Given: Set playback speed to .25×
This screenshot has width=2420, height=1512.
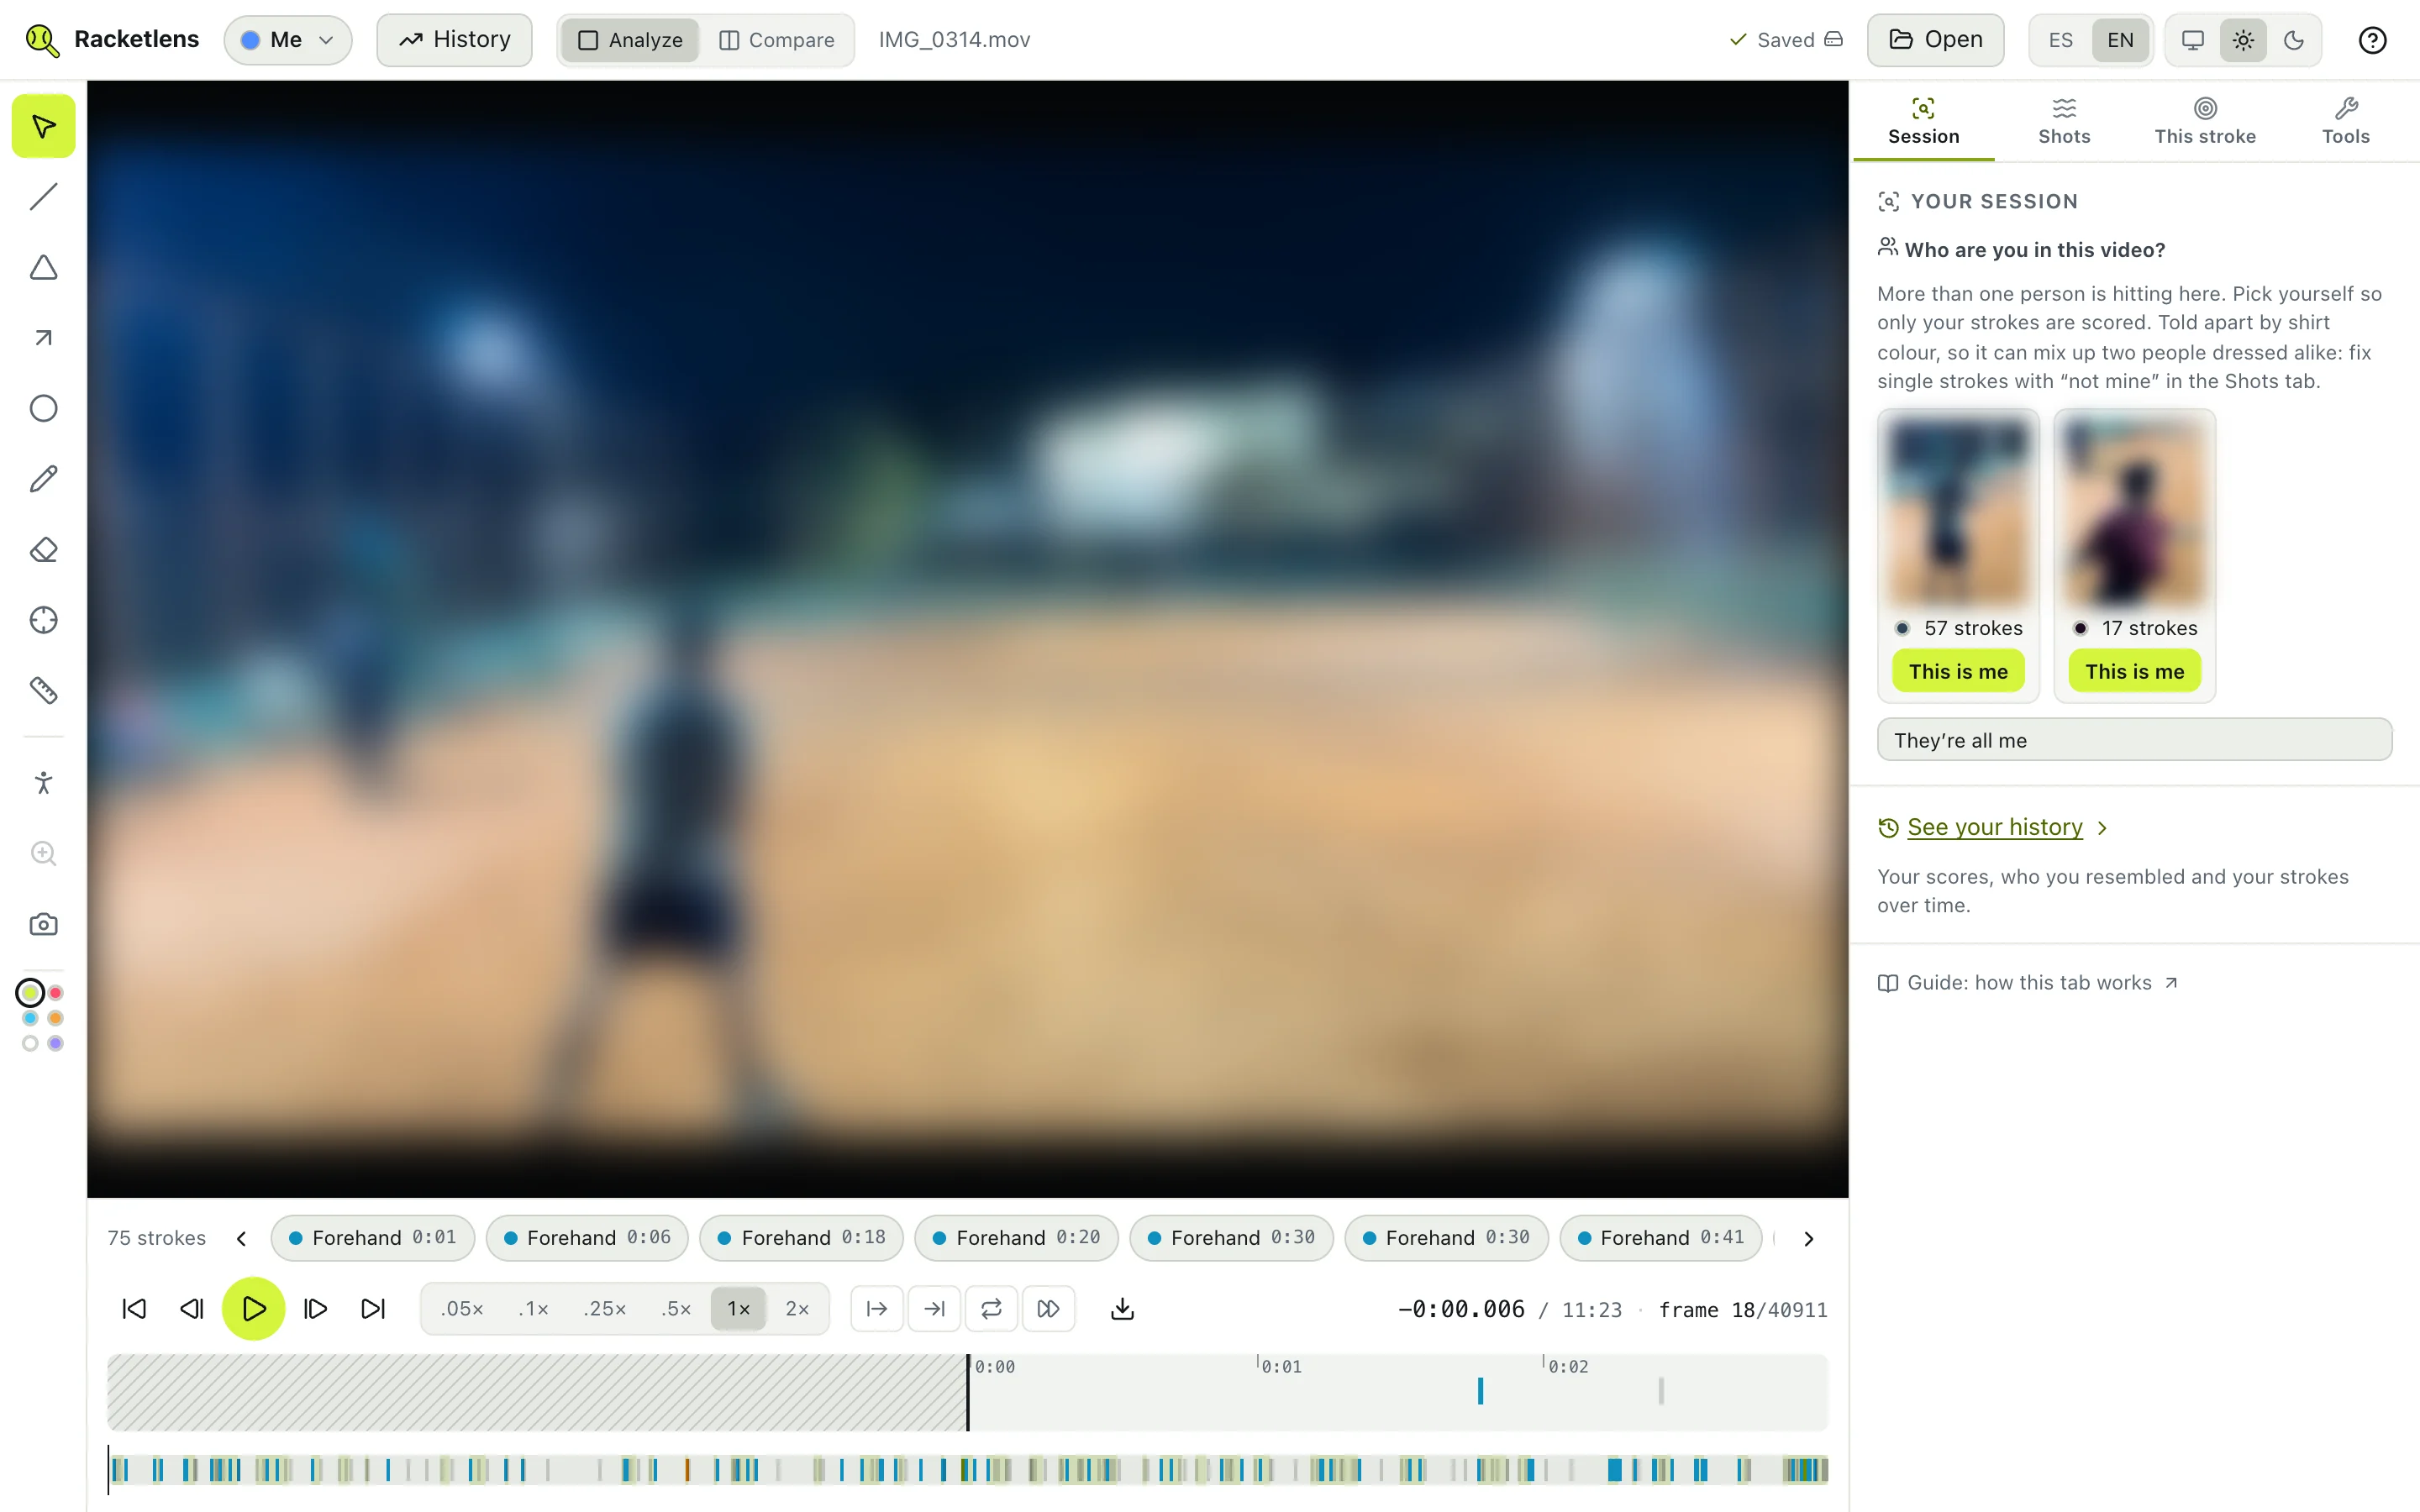Looking at the screenshot, I should coord(604,1309).
